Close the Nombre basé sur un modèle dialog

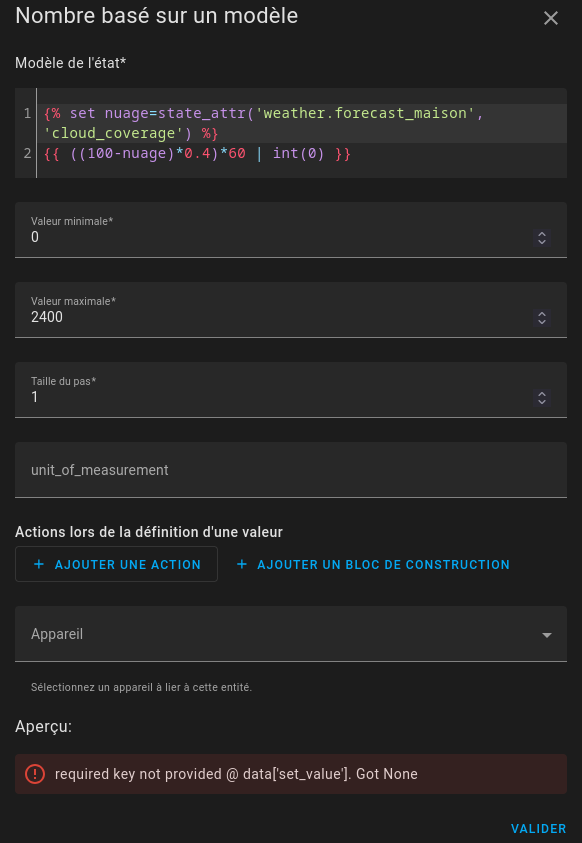tap(550, 18)
